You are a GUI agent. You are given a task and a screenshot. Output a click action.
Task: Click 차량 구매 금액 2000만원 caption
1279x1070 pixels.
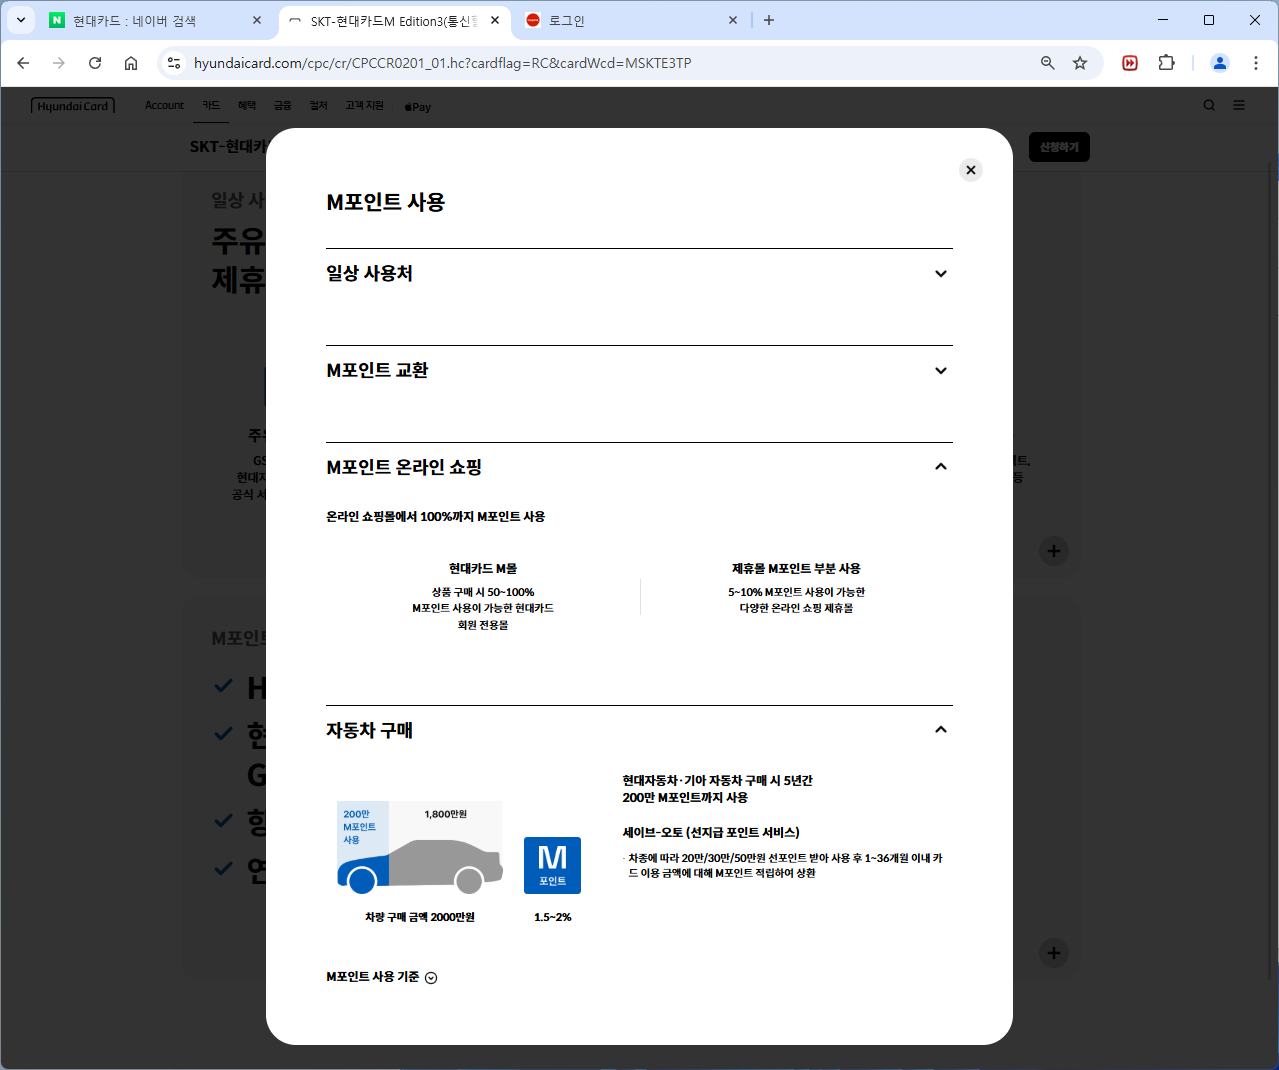(420, 917)
